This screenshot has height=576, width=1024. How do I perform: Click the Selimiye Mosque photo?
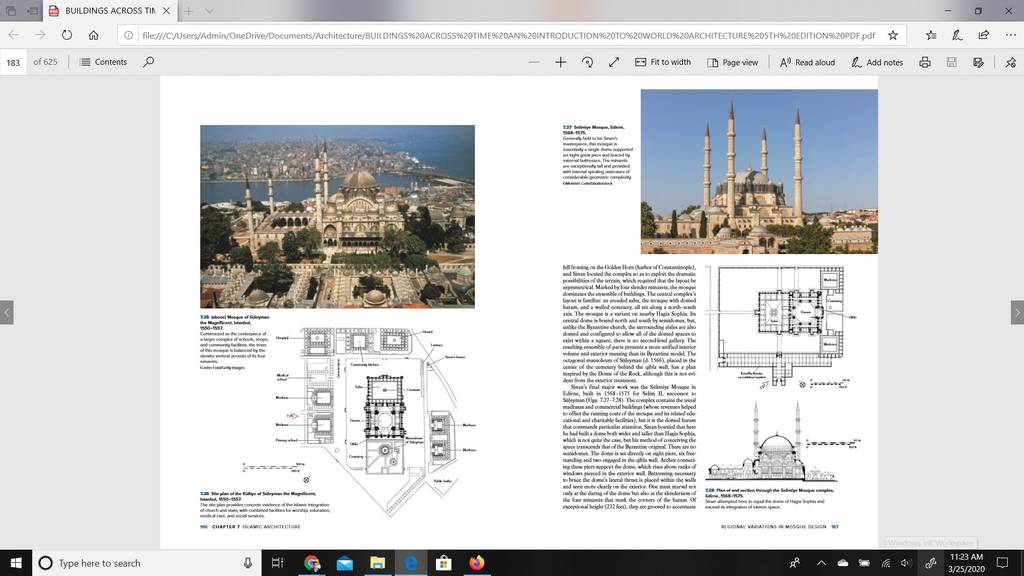(x=759, y=172)
